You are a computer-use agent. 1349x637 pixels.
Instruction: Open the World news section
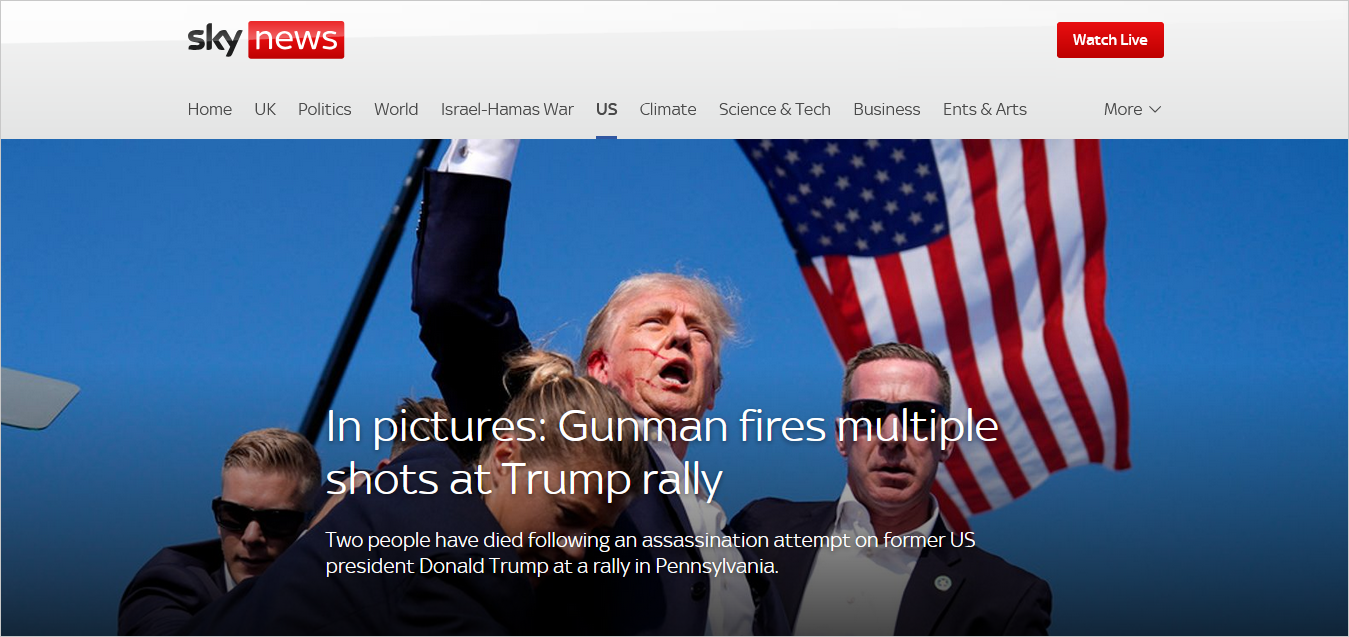[x=396, y=109]
